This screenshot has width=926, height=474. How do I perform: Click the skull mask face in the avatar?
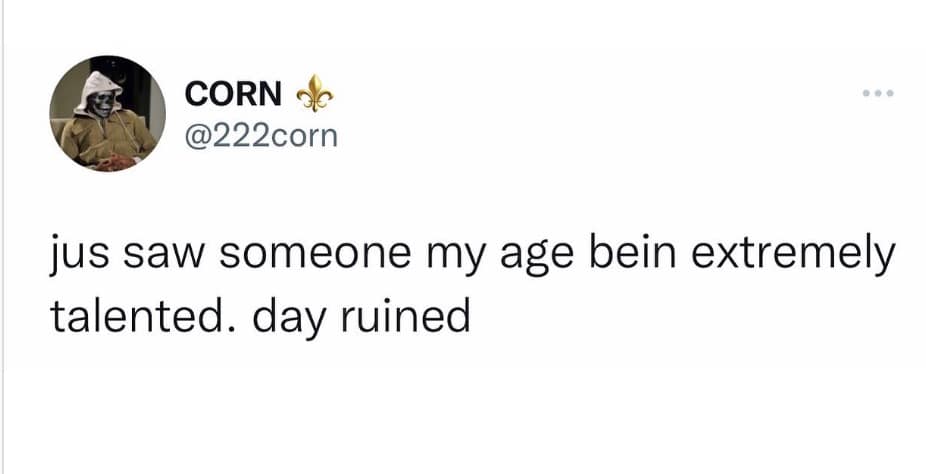(99, 102)
